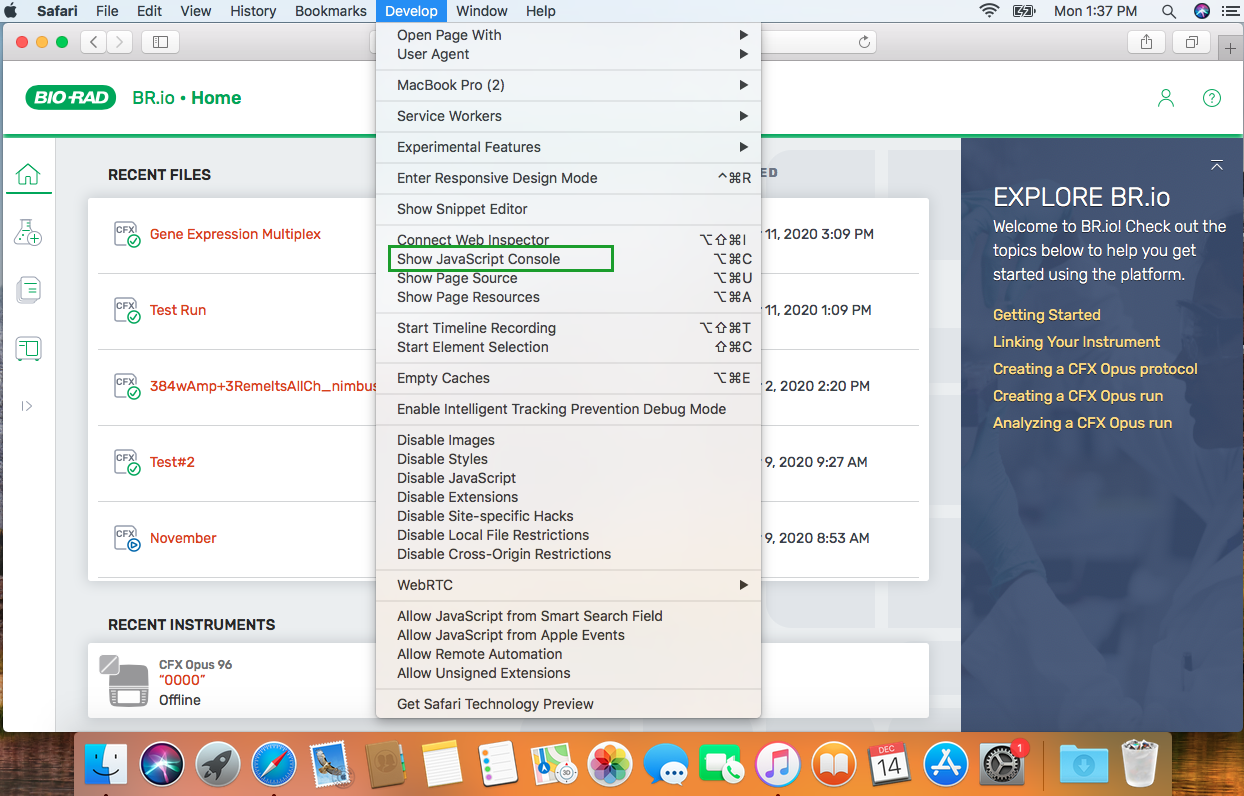1244x796 pixels.
Task: Expand the sidebar with arrow icon
Action: click(x=27, y=406)
